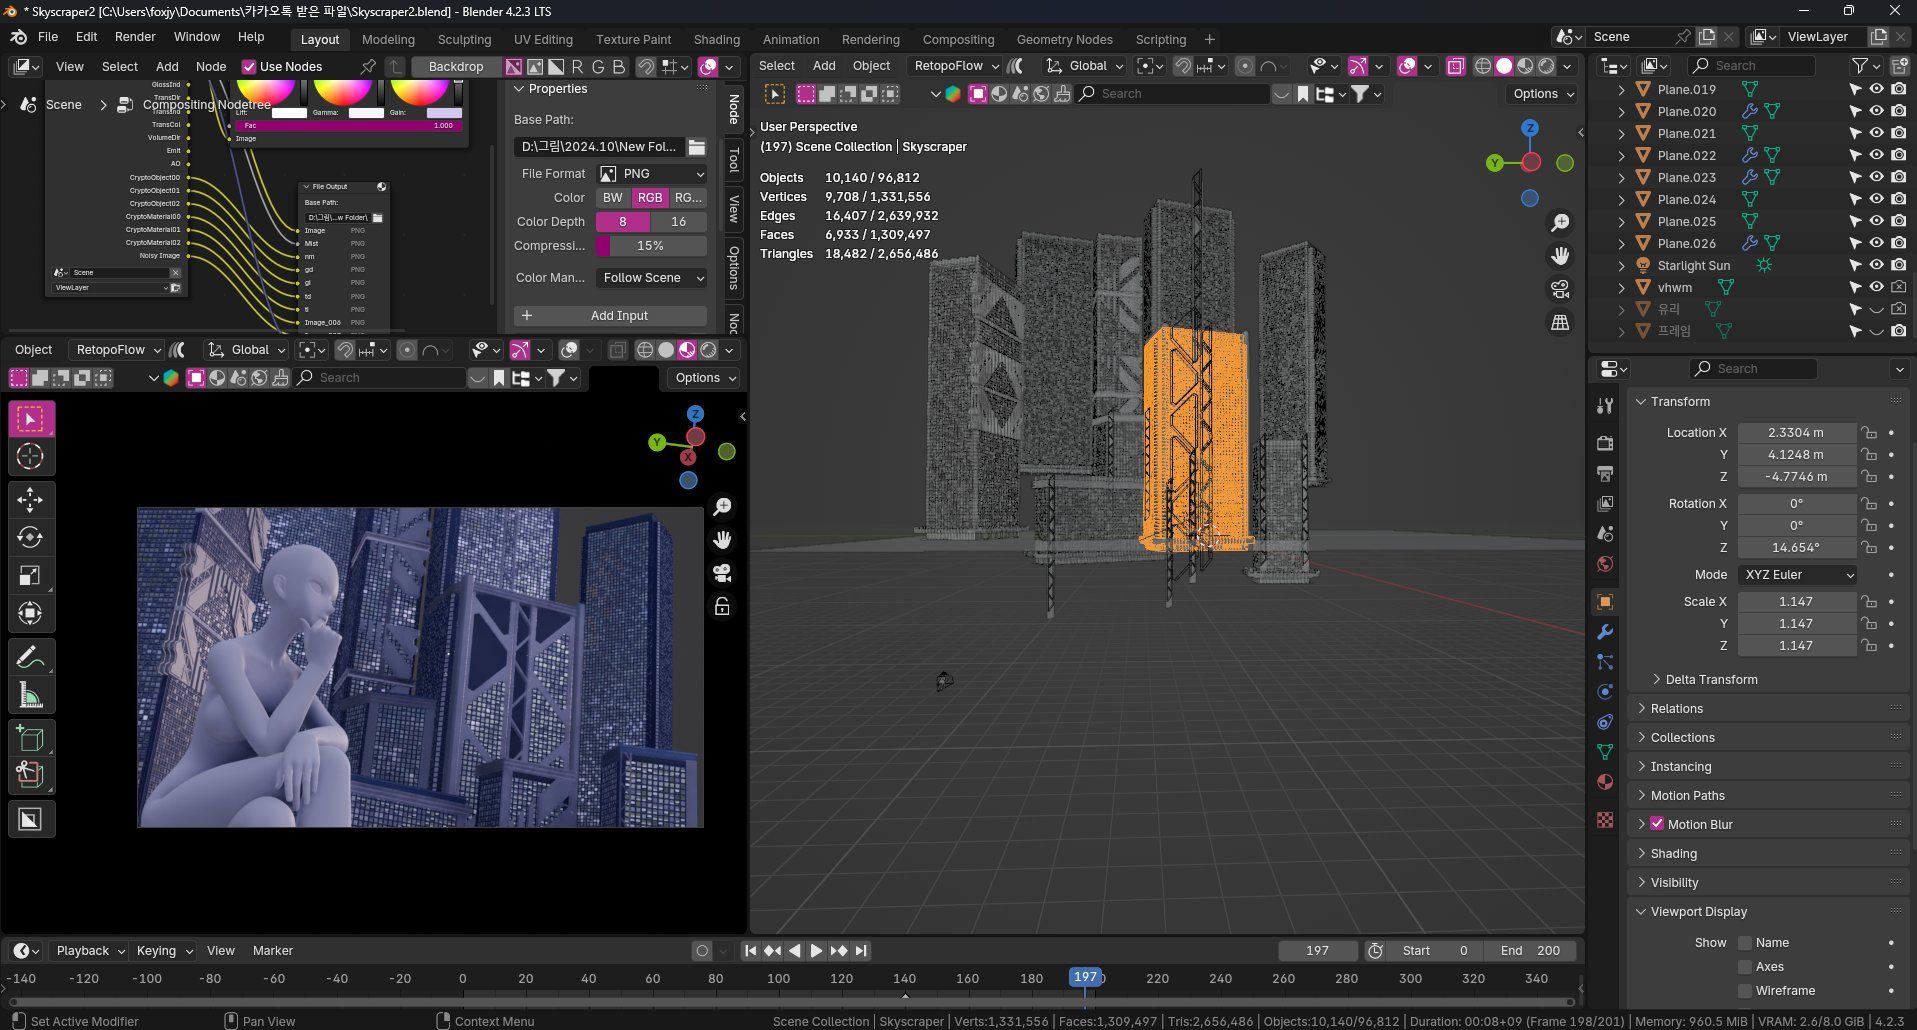Expand the Delta Transform section
This screenshot has height=1030, width=1917.
1710,679
